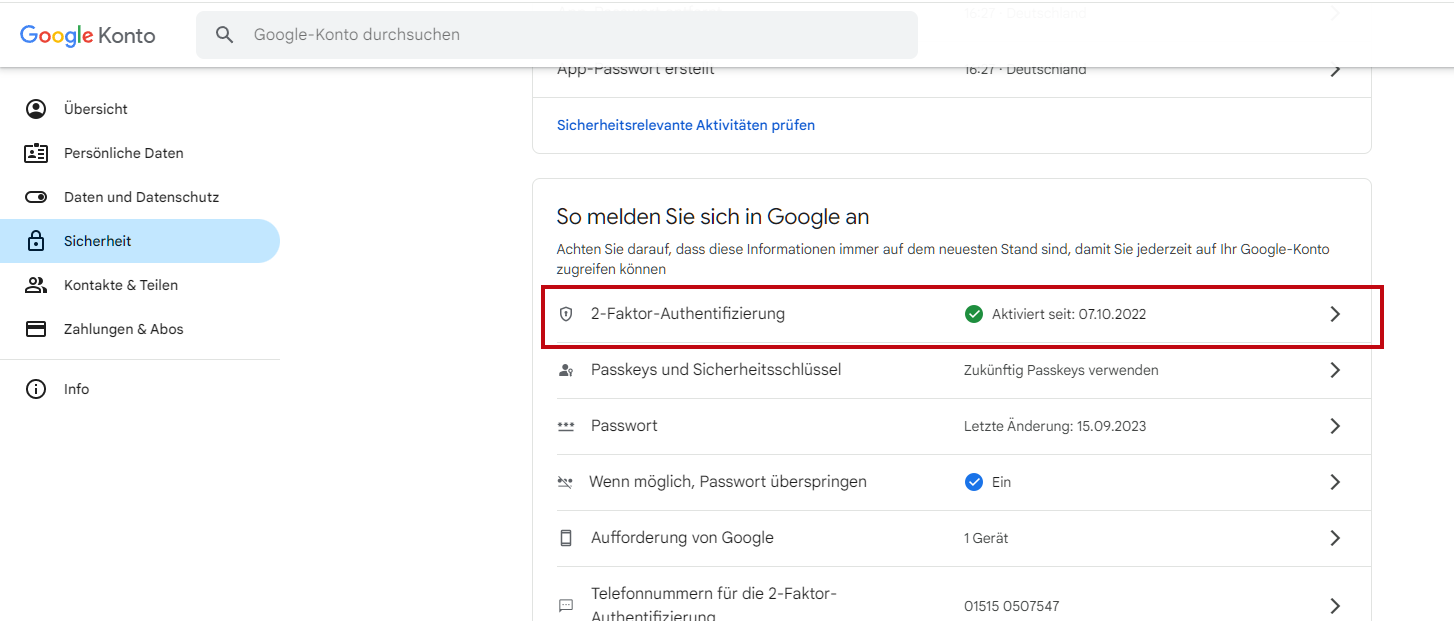Image resolution: width=1454 pixels, height=621 pixels.
Task: Open Daten und Datenschutz in the sidebar
Action: (x=140, y=197)
